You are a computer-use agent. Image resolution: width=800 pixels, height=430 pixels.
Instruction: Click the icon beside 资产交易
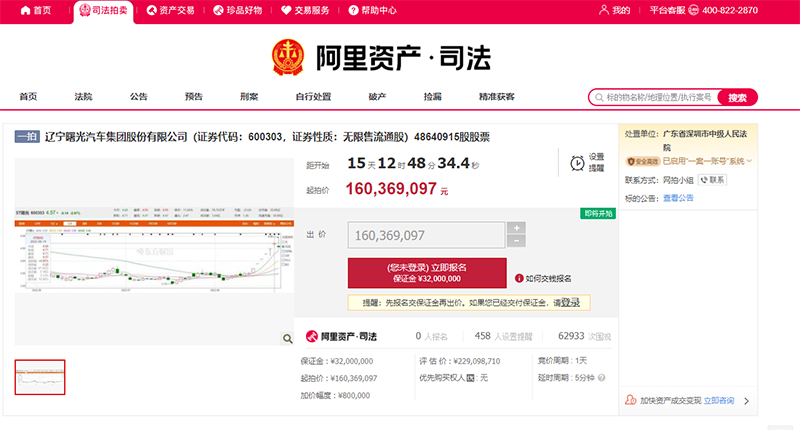pos(151,10)
